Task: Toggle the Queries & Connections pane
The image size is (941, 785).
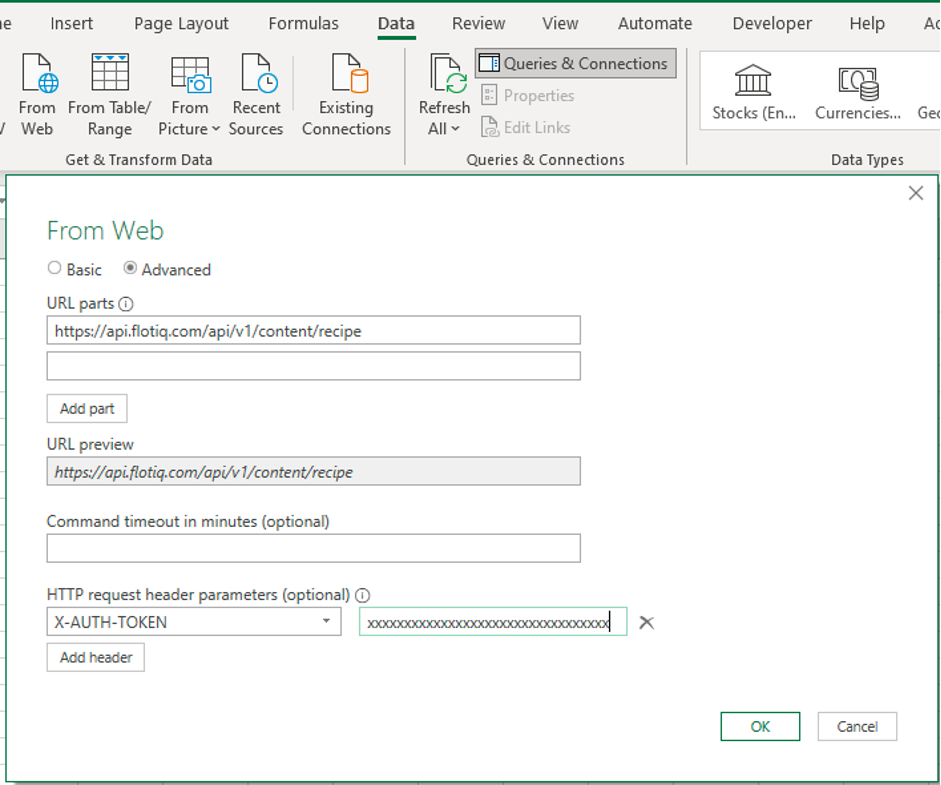Action: point(576,64)
